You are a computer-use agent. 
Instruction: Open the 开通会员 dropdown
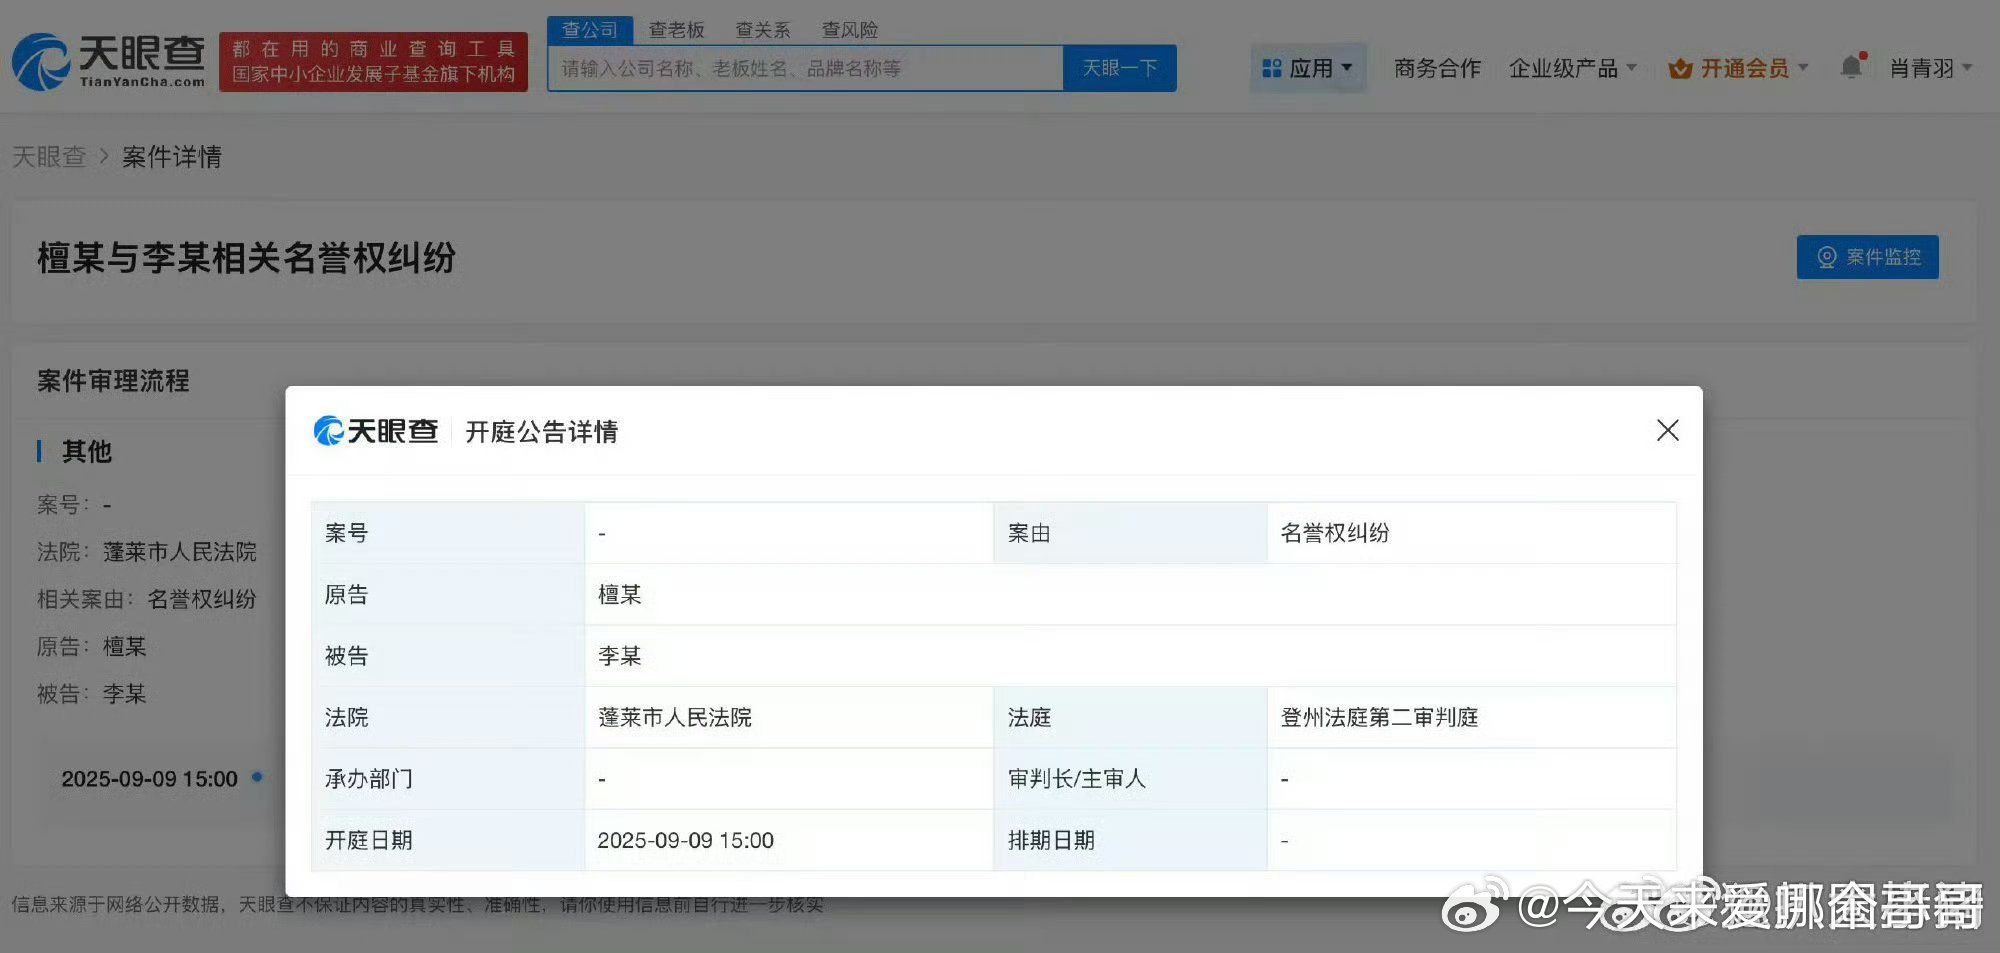point(1738,68)
